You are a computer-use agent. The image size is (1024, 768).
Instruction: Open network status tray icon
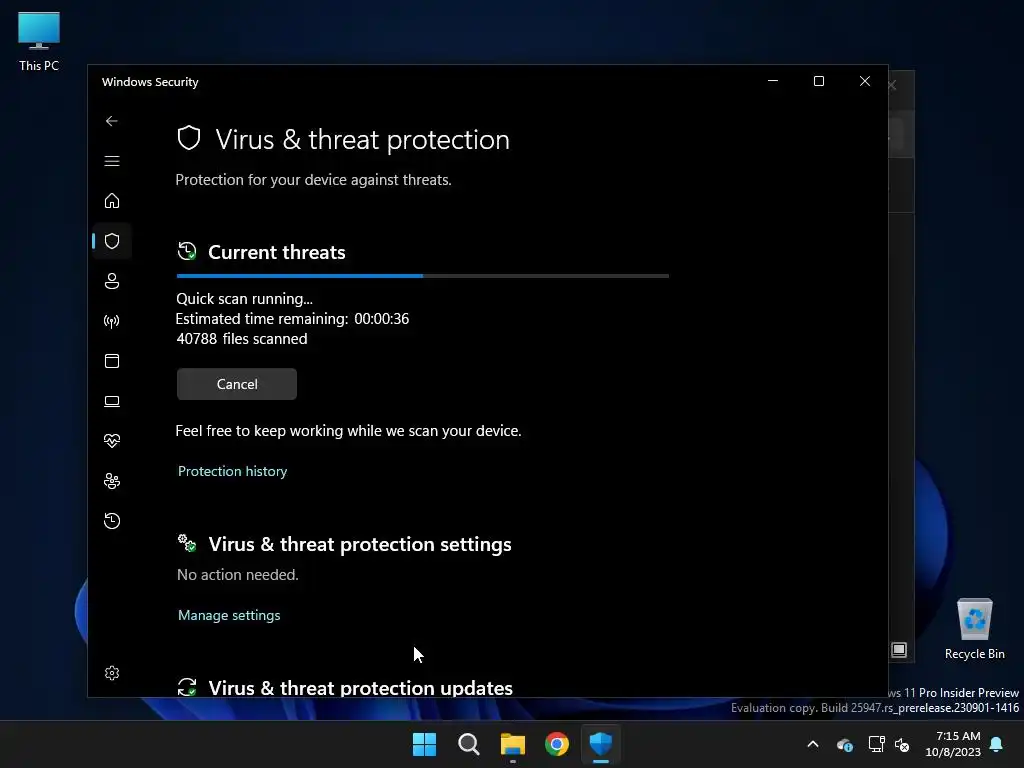click(x=876, y=744)
